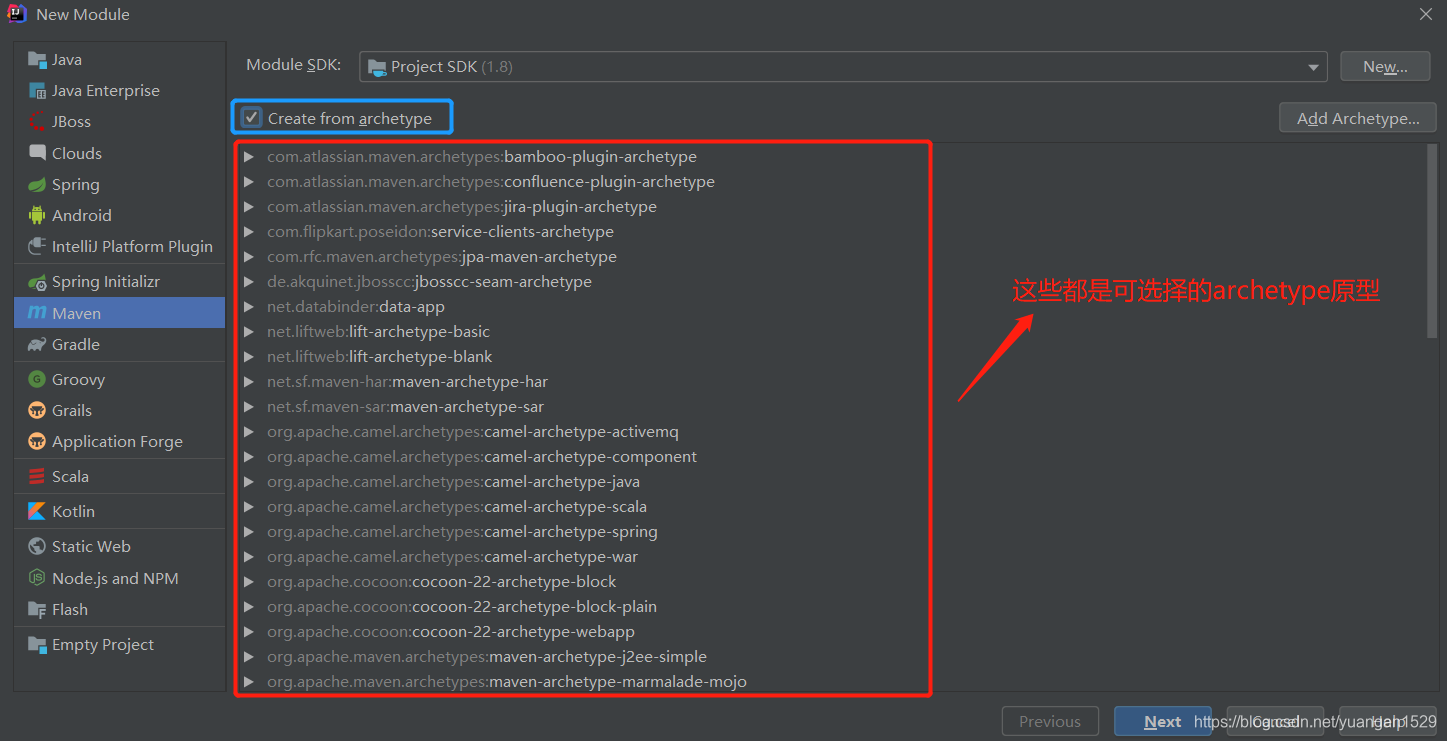Click the Static Web globe icon
Viewport: 1447px width, 741px height.
point(37,546)
